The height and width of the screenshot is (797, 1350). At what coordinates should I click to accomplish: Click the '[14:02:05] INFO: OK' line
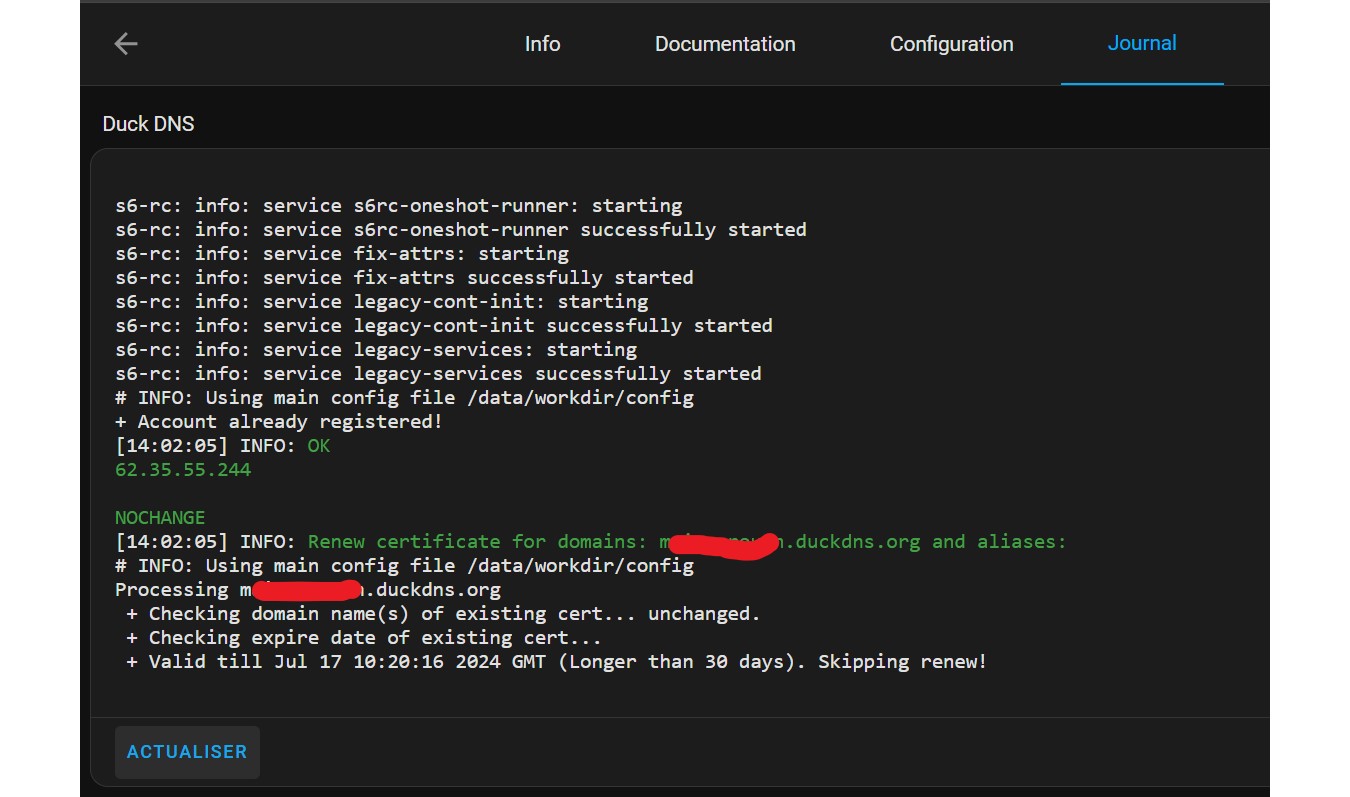[222, 446]
